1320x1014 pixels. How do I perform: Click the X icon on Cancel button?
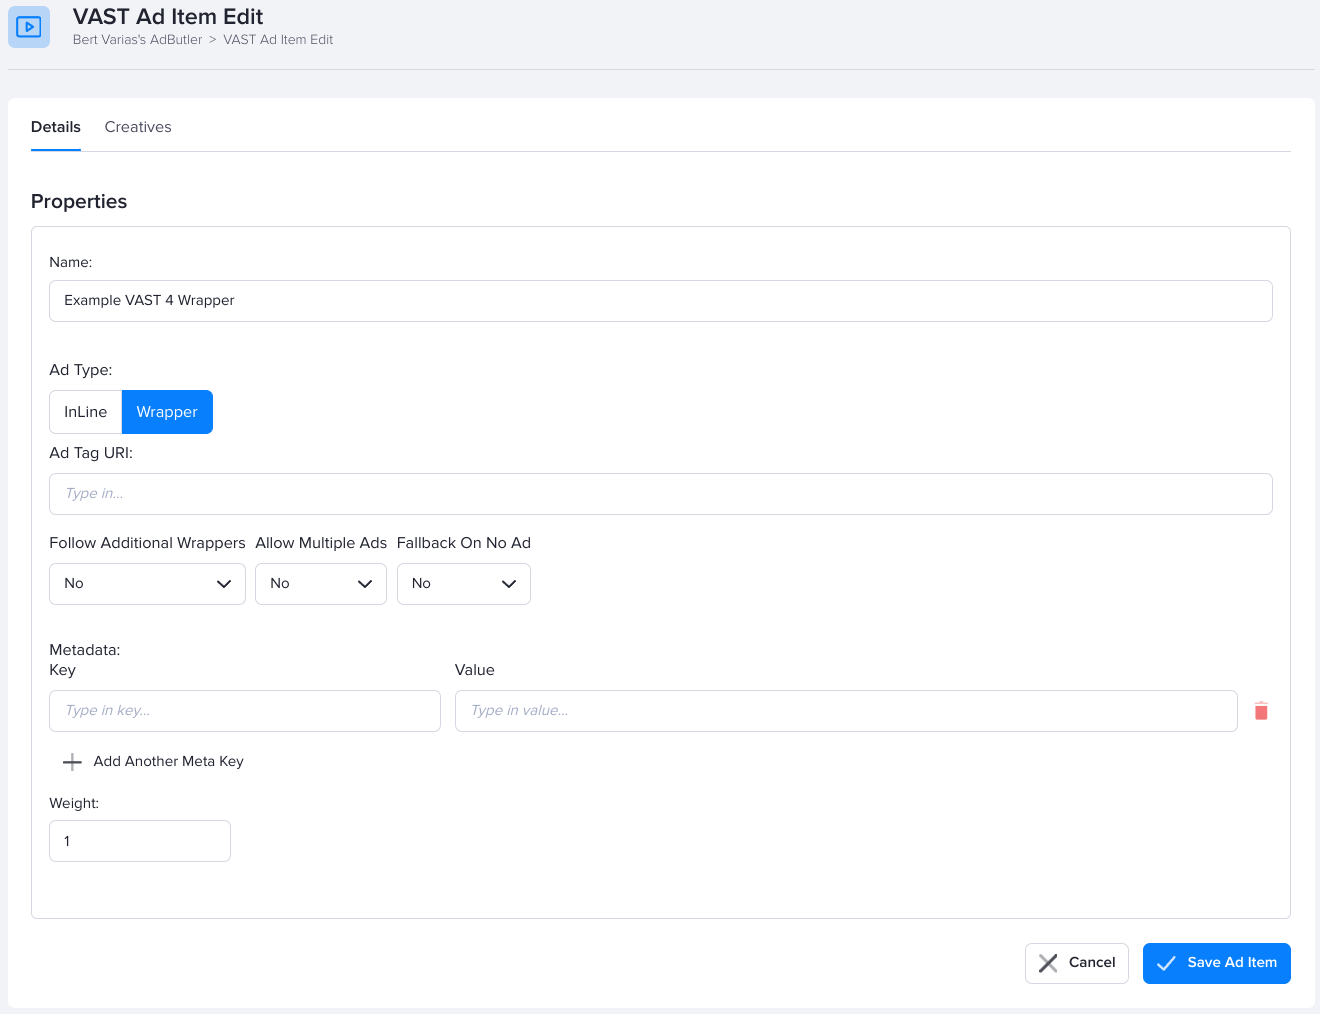click(x=1048, y=963)
